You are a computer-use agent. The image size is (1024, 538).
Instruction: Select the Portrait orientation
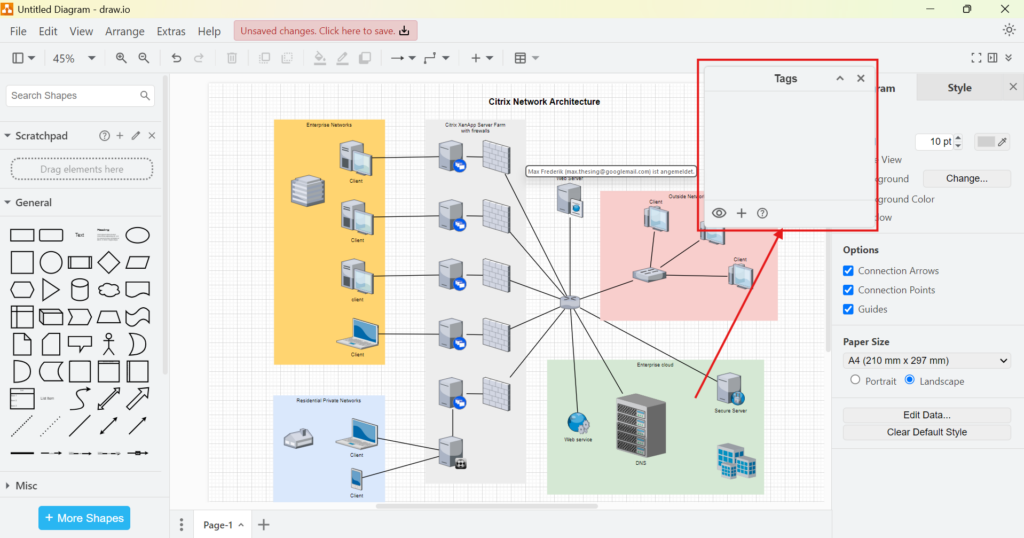click(855, 380)
